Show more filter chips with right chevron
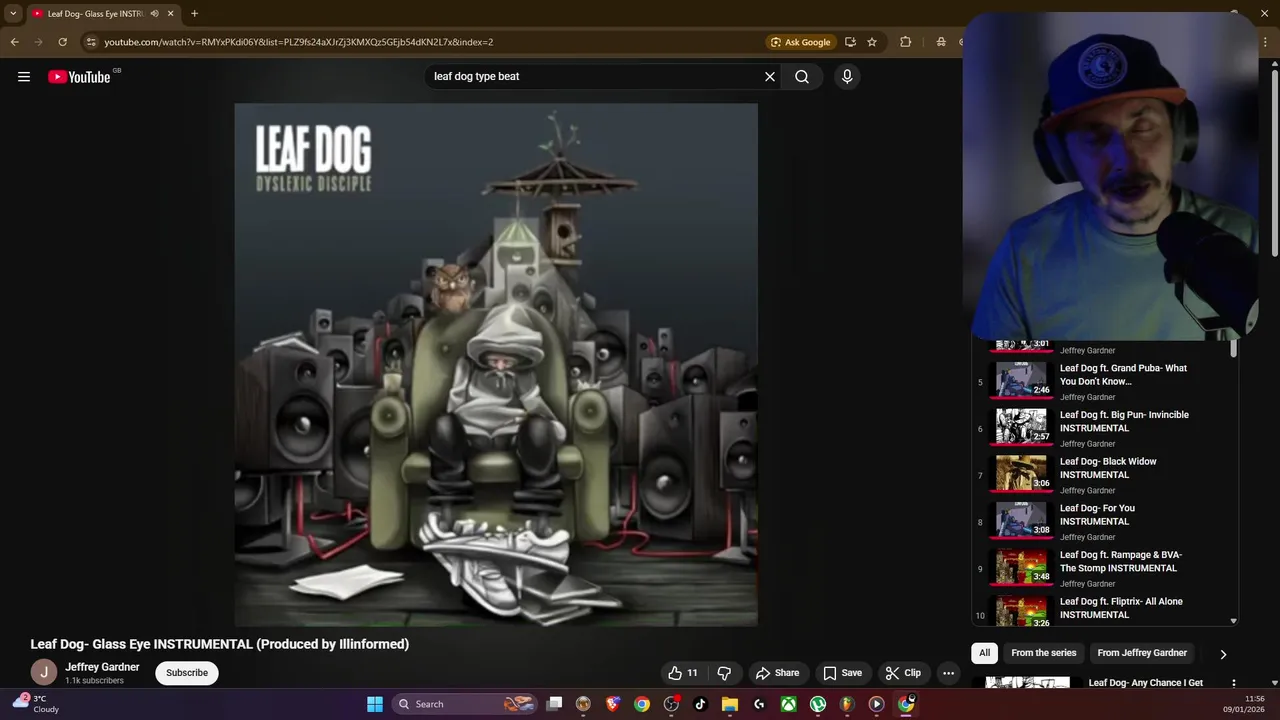 pyautogui.click(x=1223, y=654)
